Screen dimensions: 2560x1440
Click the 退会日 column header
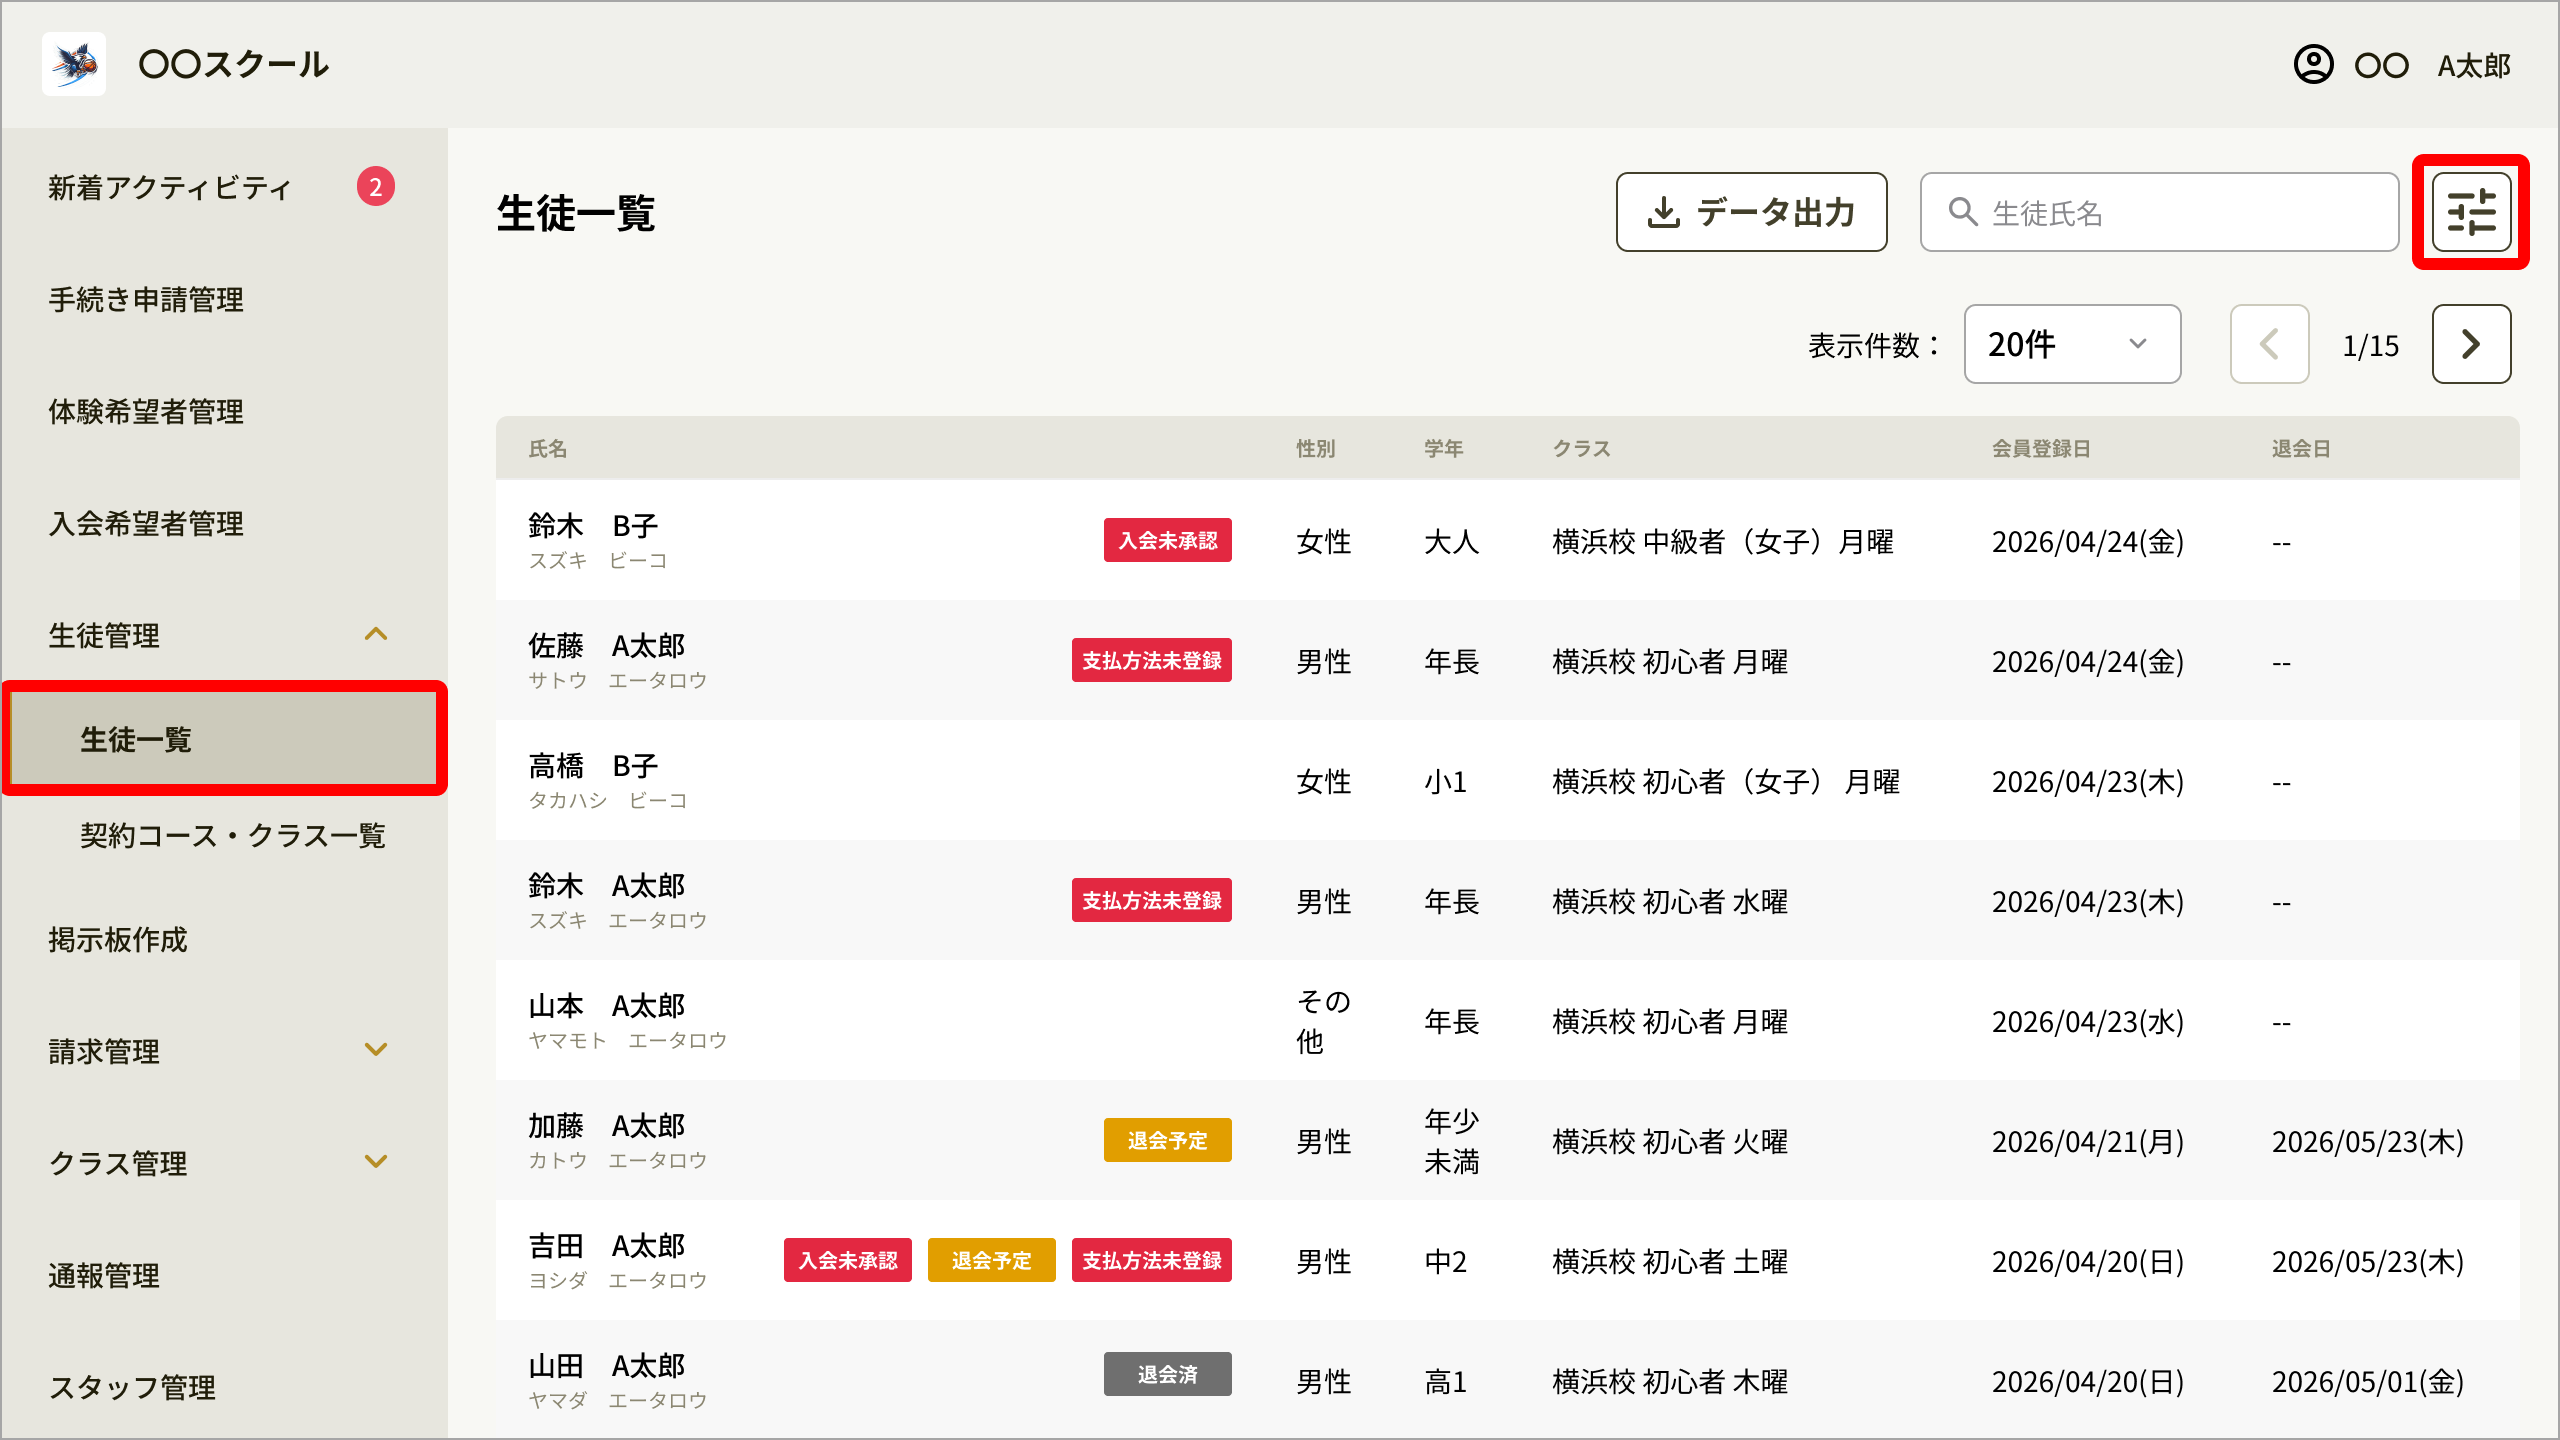pyautogui.click(x=2301, y=449)
